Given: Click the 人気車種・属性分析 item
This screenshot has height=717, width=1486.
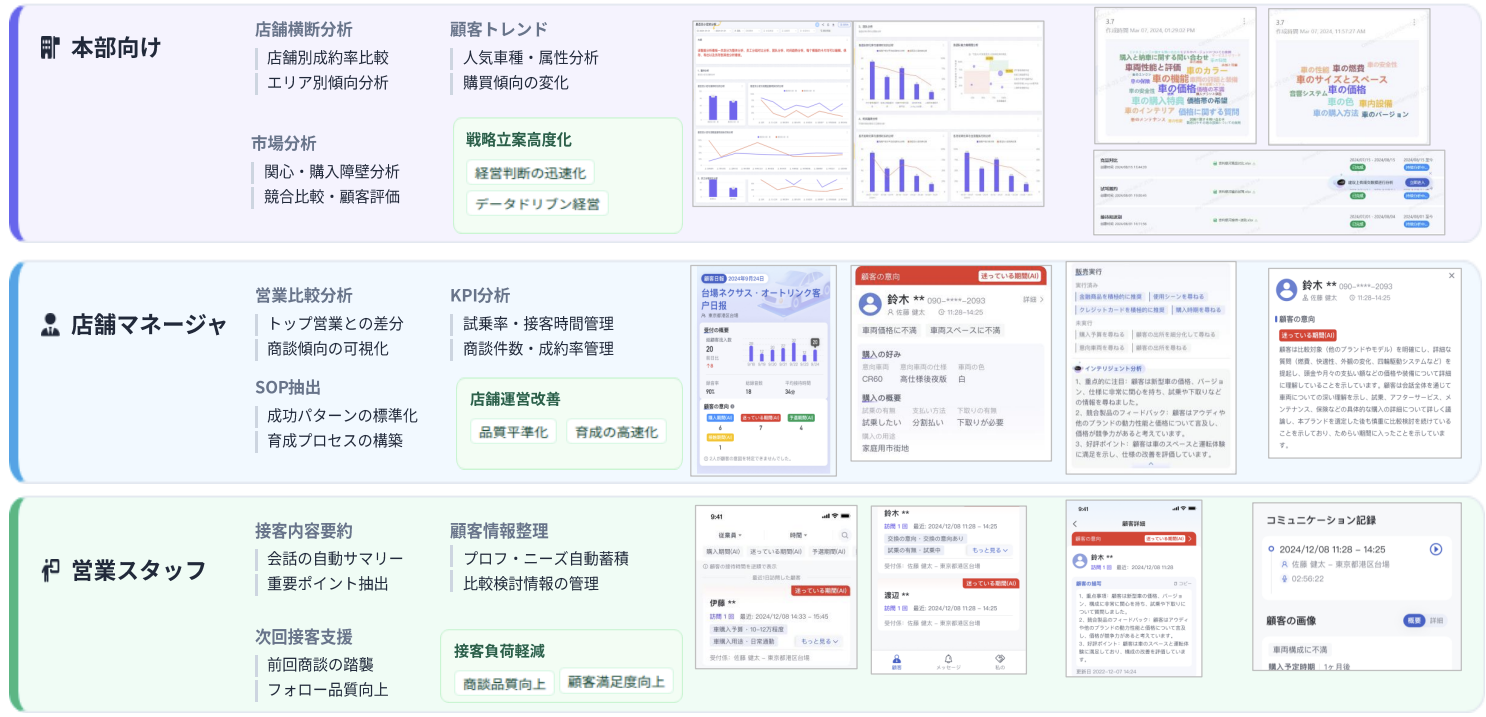Looking at the screenshot, I should (x=530, y=58).
